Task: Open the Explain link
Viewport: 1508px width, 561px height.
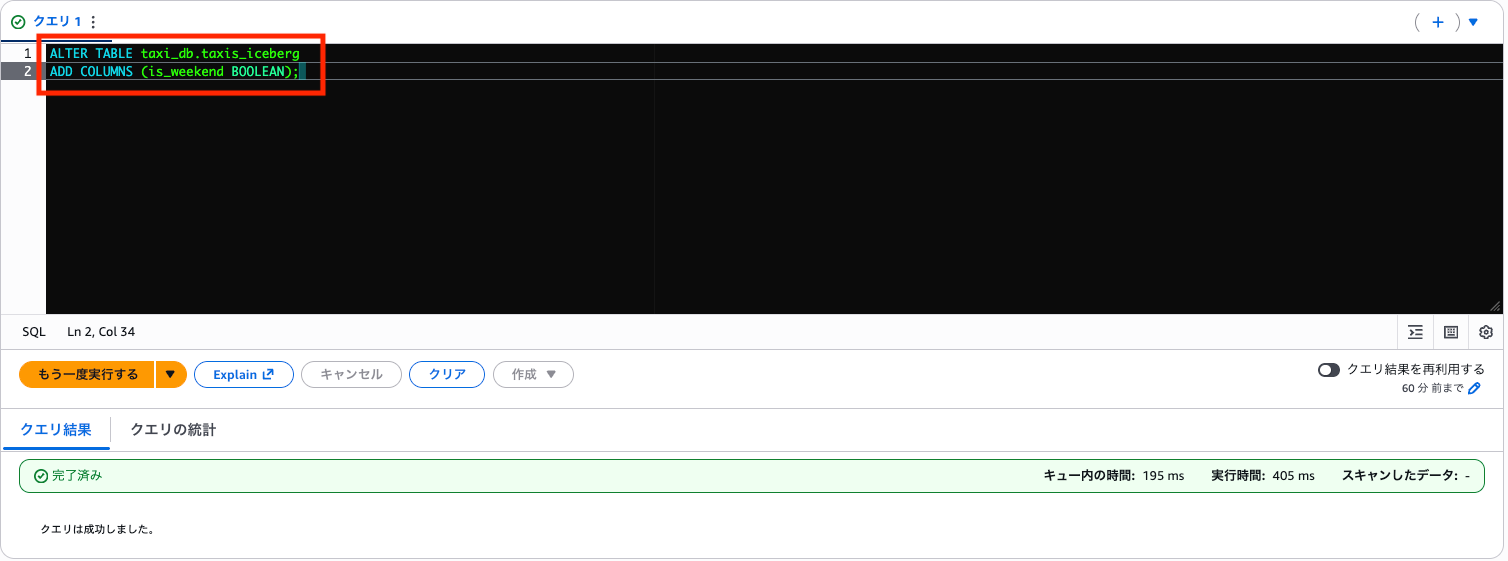Action: coord(244,375)
